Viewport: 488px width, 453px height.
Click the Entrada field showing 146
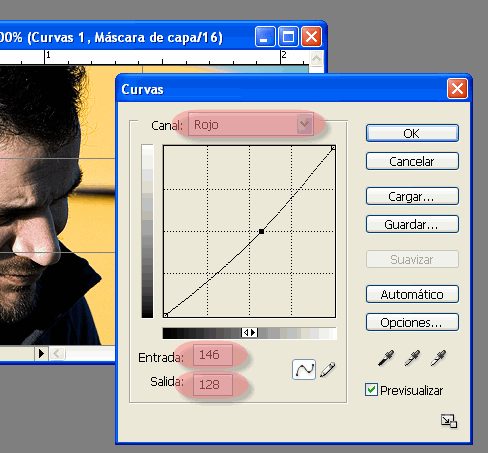(x=213, y=355)
